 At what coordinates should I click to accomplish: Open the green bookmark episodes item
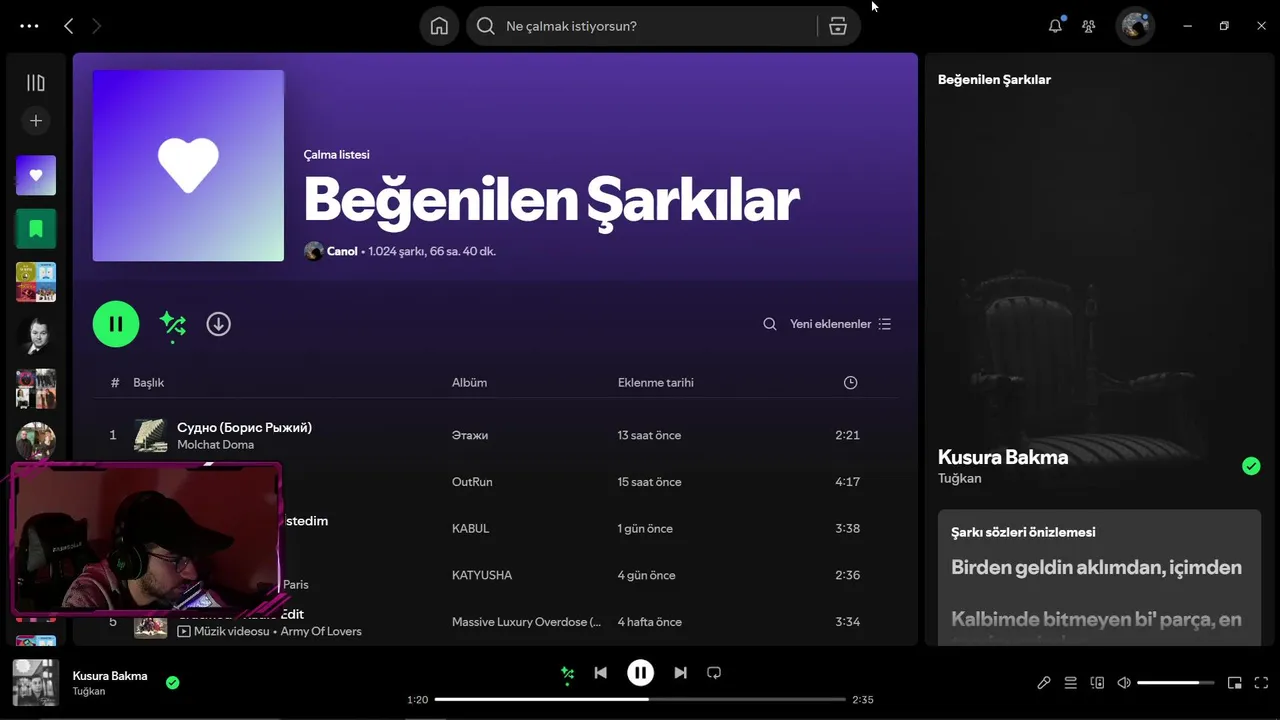click(x=36, y=229)
